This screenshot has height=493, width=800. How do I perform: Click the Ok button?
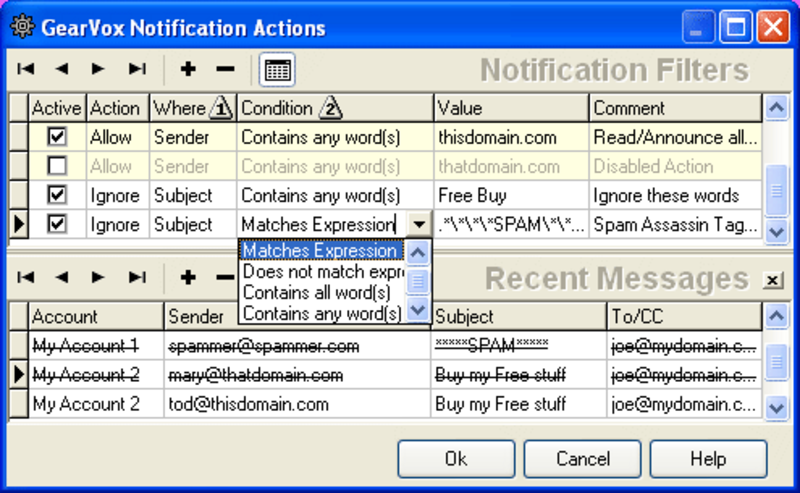pyautogui.click(x=456, y=459)
